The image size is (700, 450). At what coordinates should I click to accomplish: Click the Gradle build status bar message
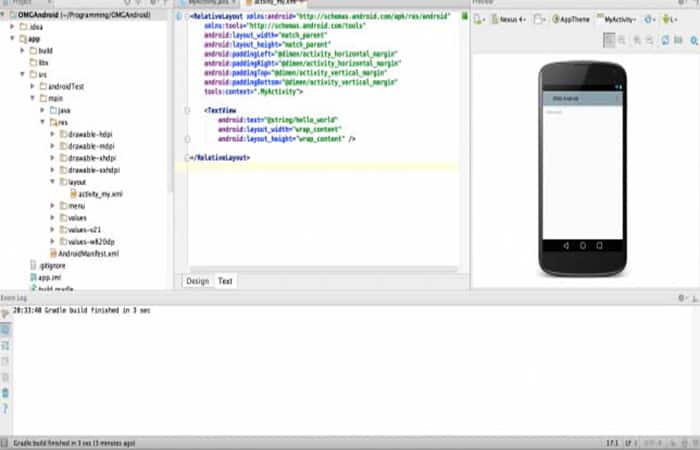74,443
